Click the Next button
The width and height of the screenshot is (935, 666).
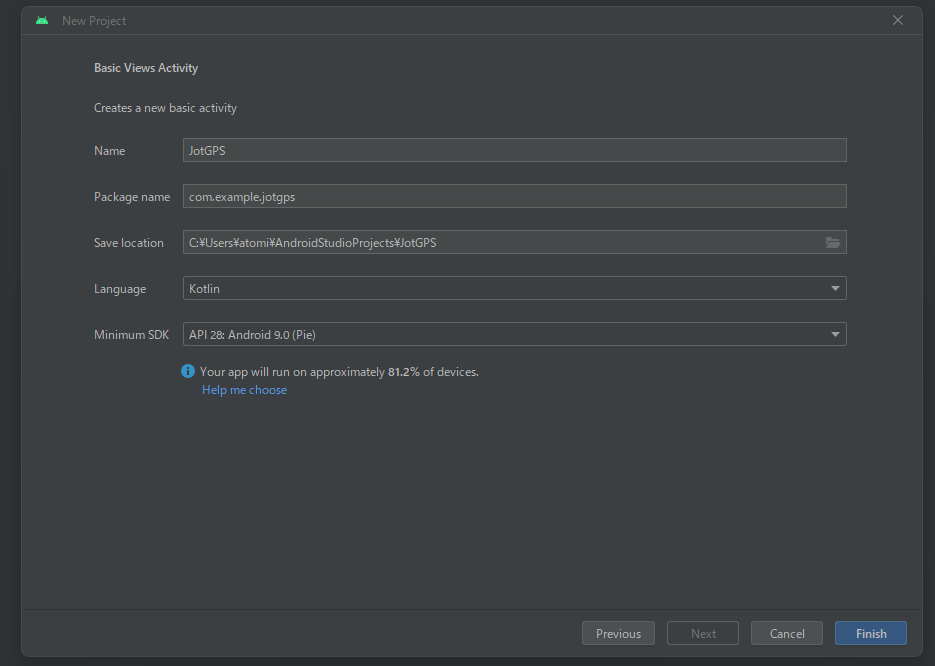click(702, 633)
